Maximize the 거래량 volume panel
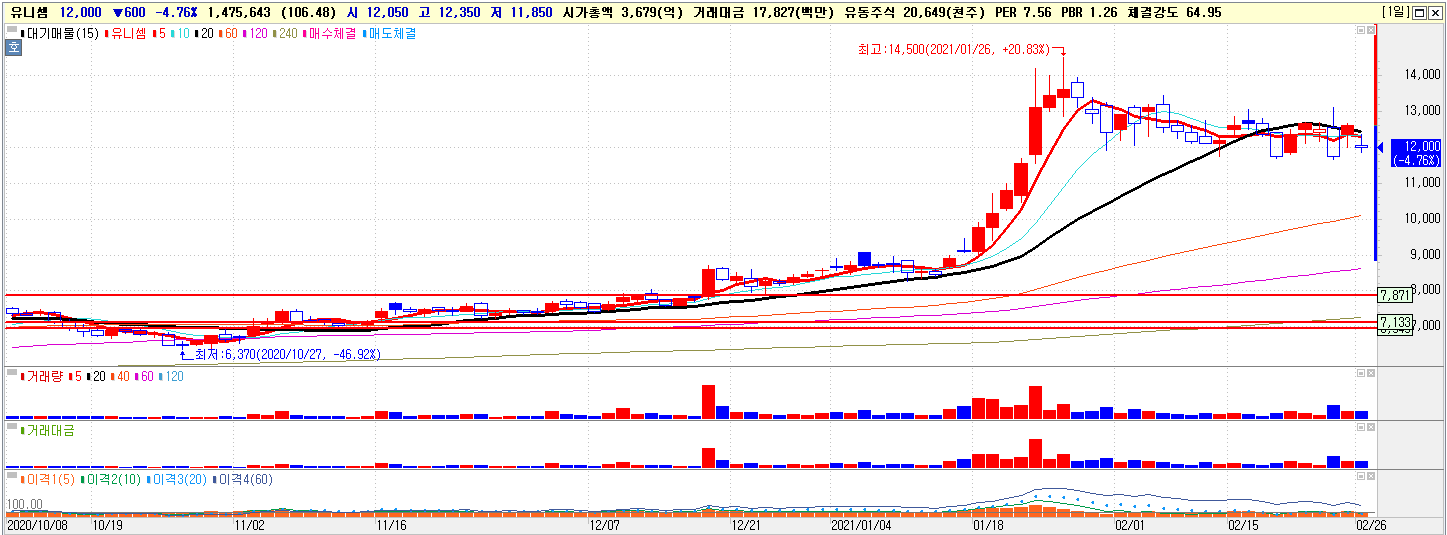The image size is (1447, 535). tap(1361, 373)
